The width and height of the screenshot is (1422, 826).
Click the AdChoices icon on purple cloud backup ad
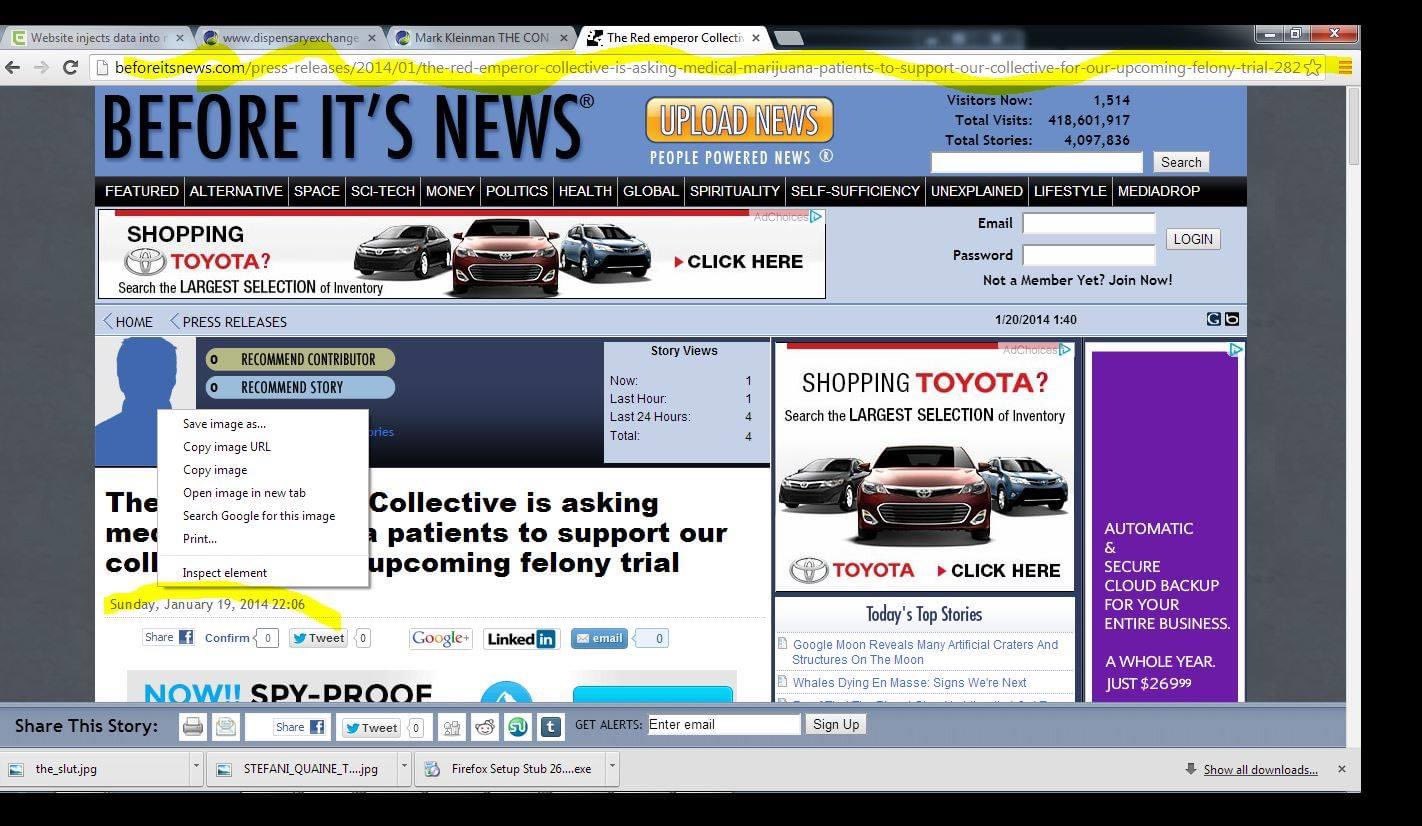tap(1236, 349)
